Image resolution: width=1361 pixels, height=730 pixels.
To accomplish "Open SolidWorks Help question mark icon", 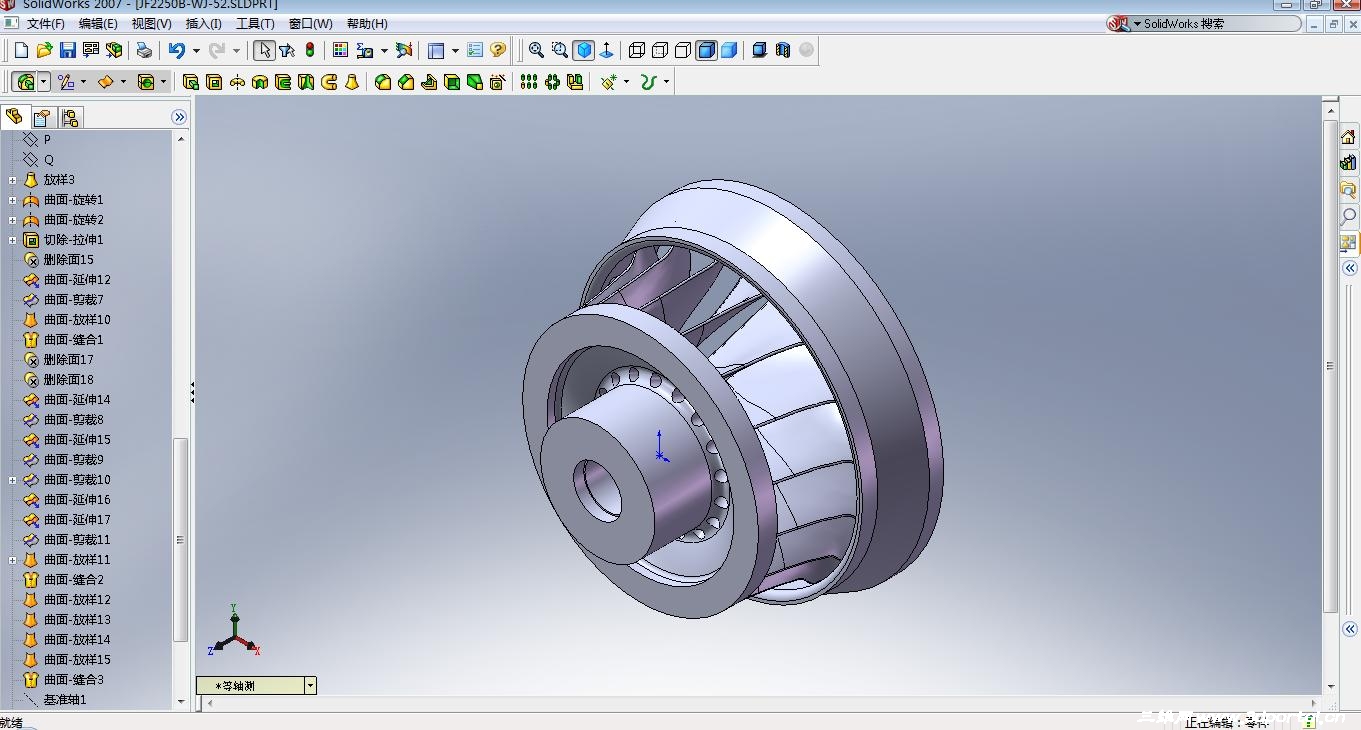I will click(498, 50).
